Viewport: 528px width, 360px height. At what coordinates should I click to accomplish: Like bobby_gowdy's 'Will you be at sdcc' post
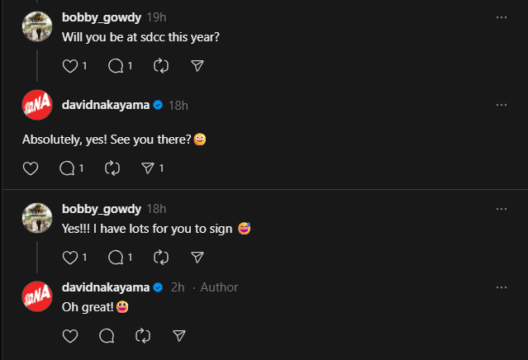point(70,66)
